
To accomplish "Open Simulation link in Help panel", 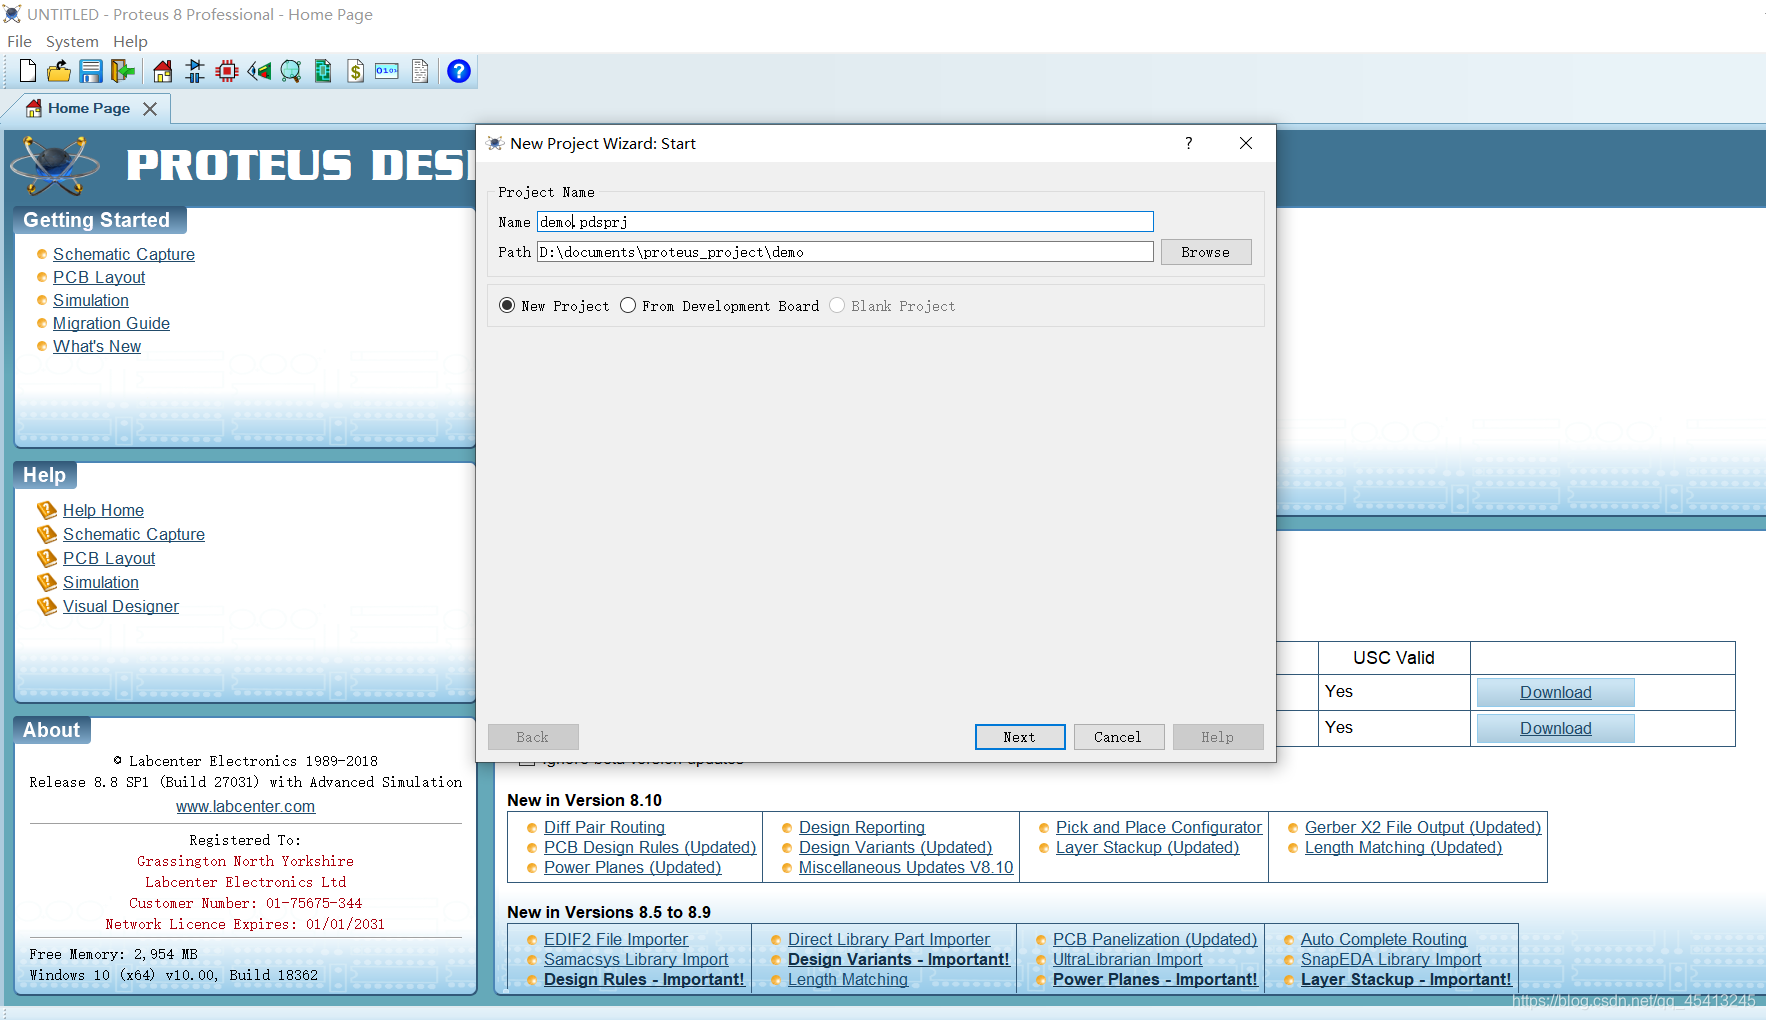I will 101,582.
